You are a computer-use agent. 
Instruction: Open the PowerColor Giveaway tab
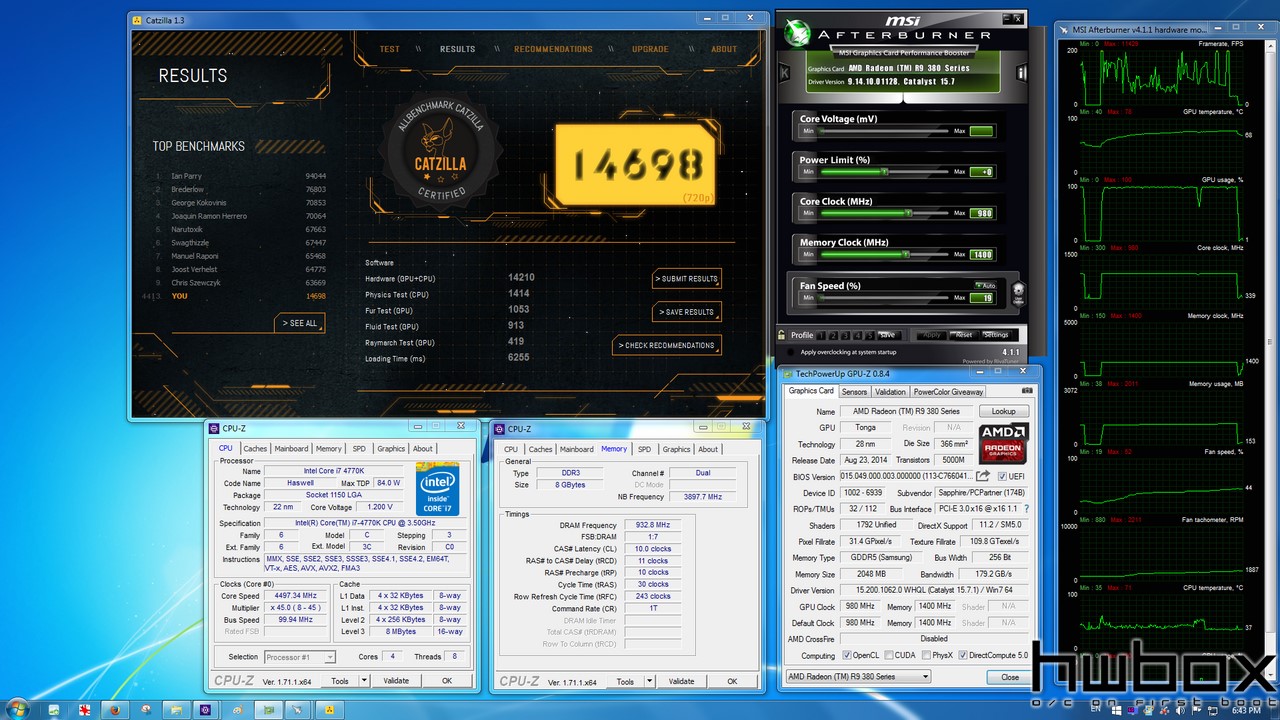tap(948, 392)
